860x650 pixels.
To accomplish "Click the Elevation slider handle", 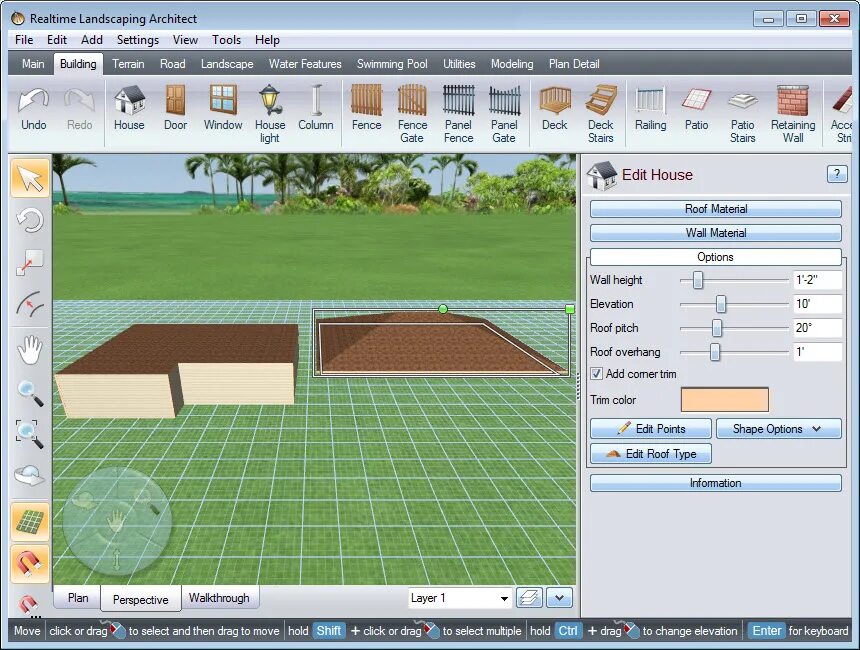I will [x=721, y=304].
